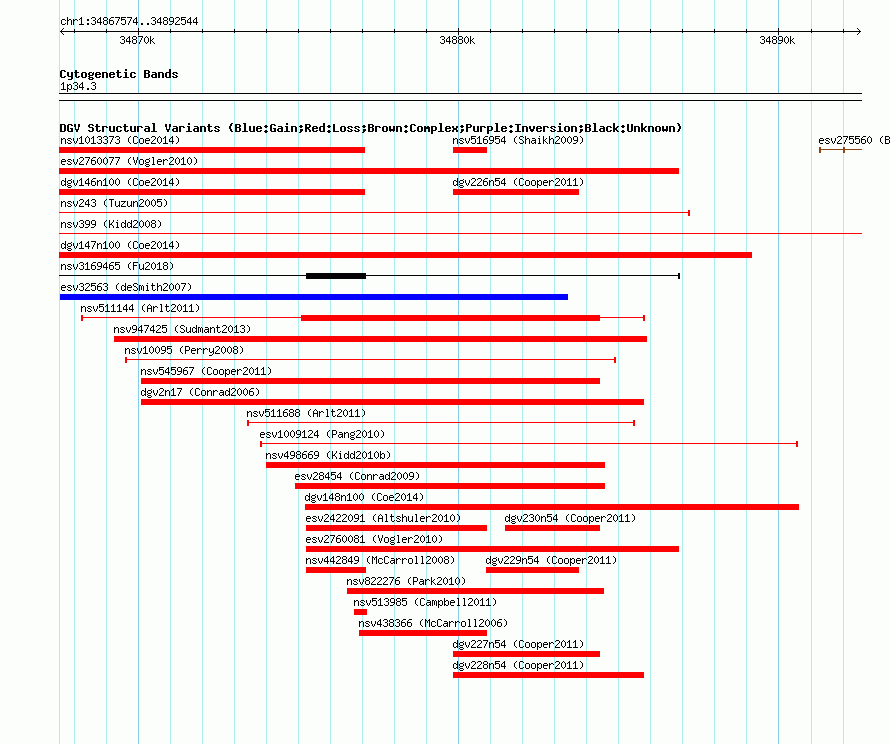Click the red nsv516954 loss bar
The width and height of the screenshot is (890, 744).
470,150
